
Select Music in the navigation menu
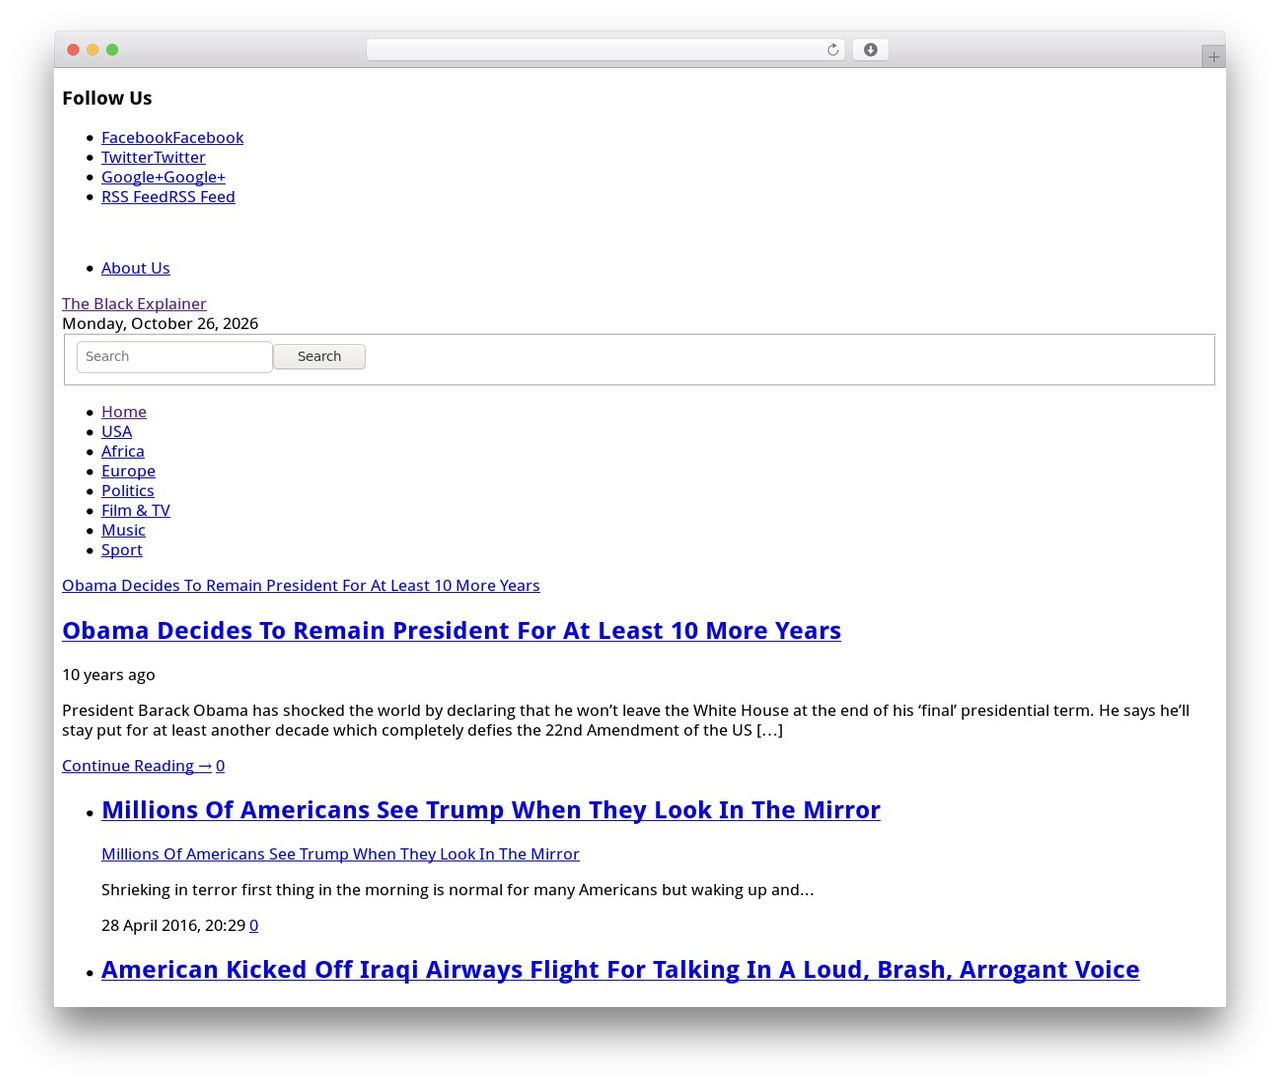[x=123, y=530]
